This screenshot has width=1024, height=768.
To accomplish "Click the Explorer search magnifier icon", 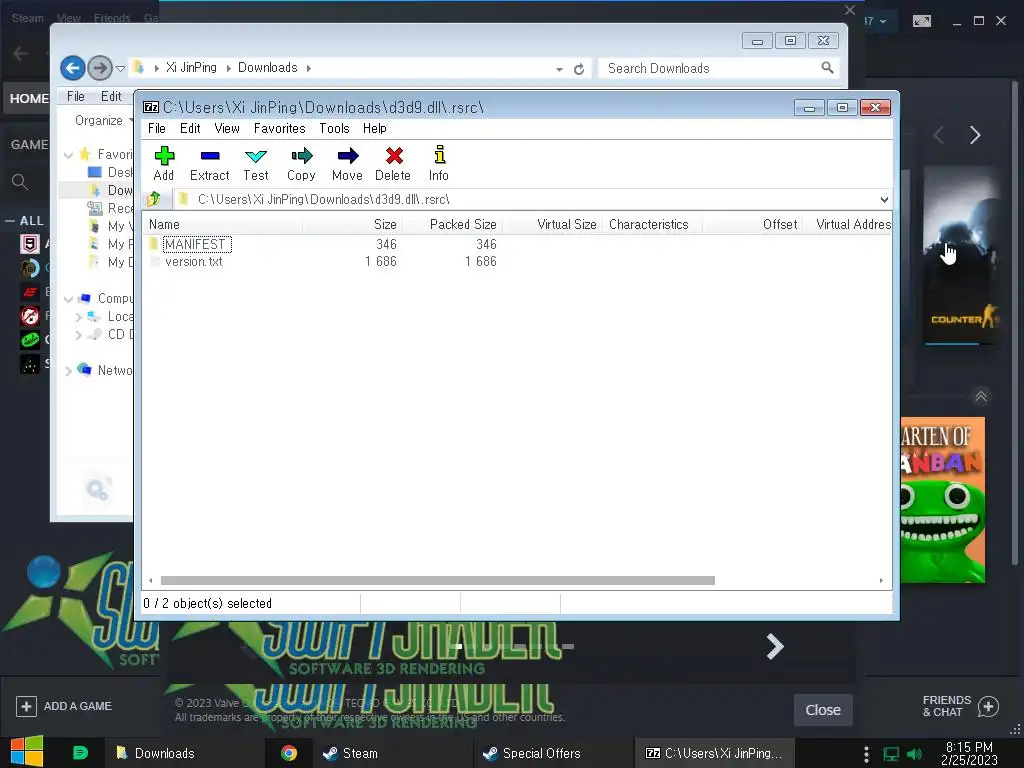I will pyautogui.click(x=827, y=68).
